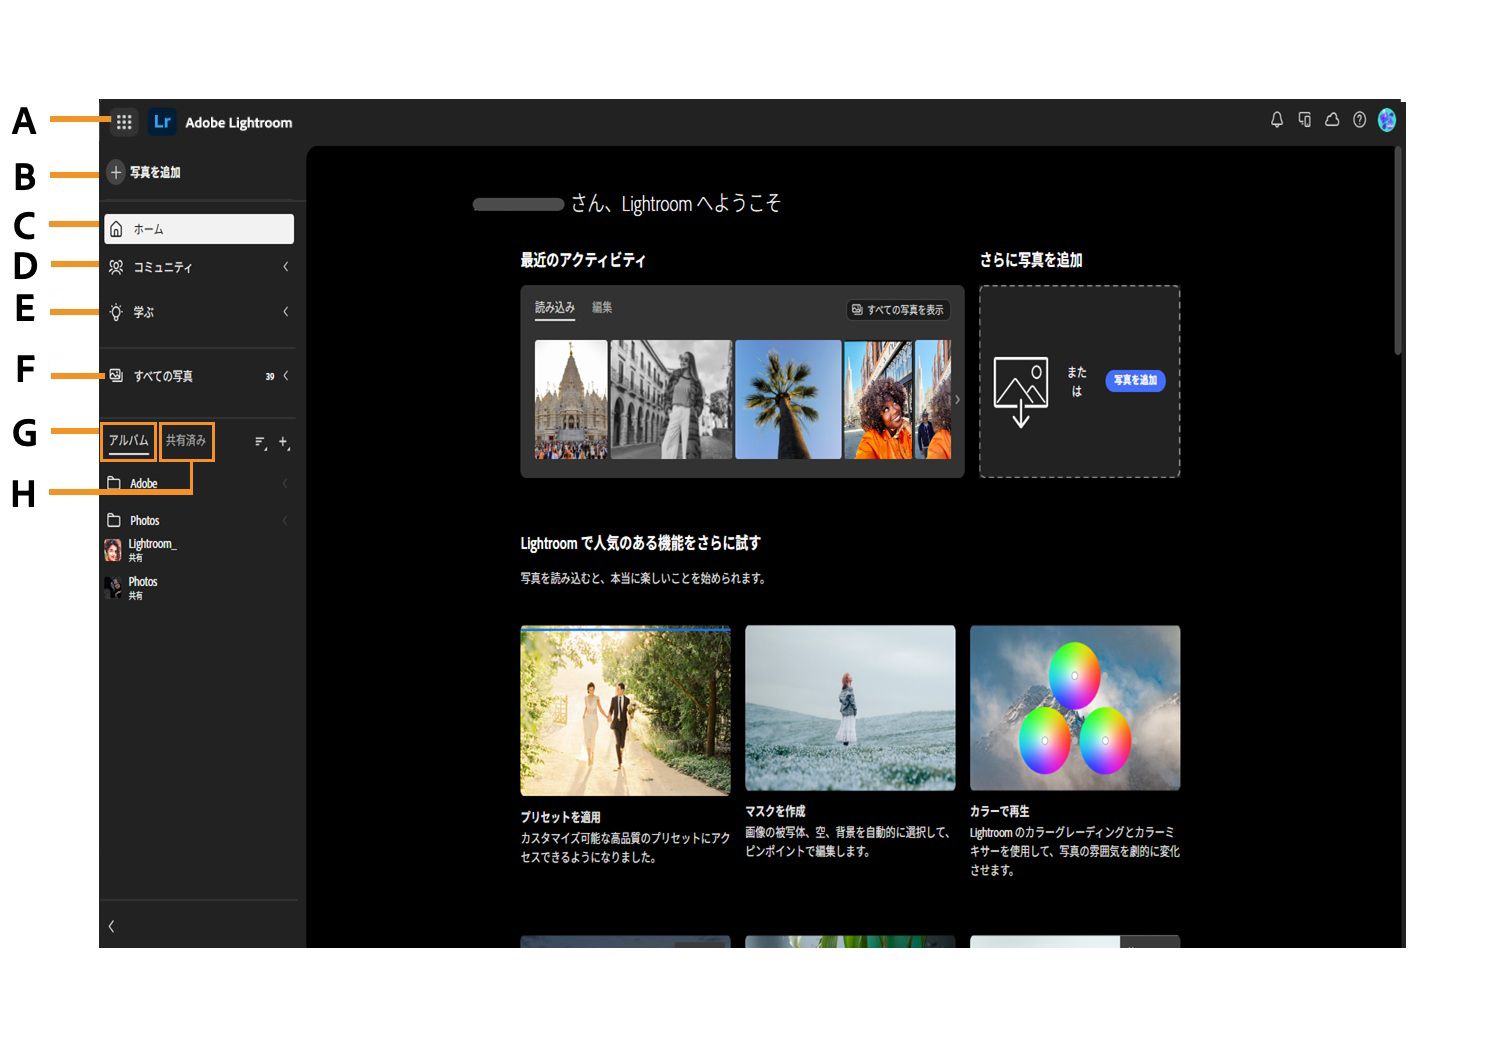
Task: Open the palm tree photo thumbnail
Action: (x=788, y=399)
